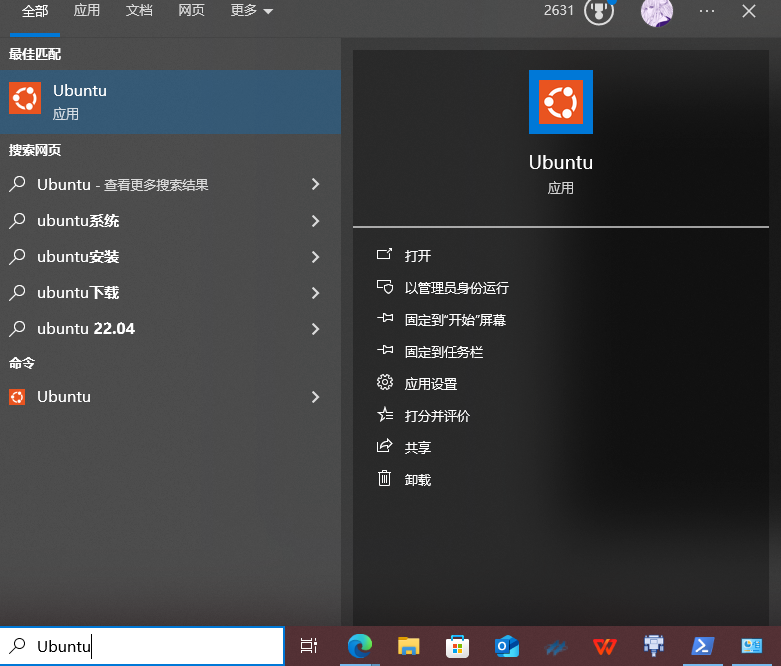Viewport: 781px width, 666px height.
Task: Click the shield icon beside 以管理员身份运行
Action: 385,286
